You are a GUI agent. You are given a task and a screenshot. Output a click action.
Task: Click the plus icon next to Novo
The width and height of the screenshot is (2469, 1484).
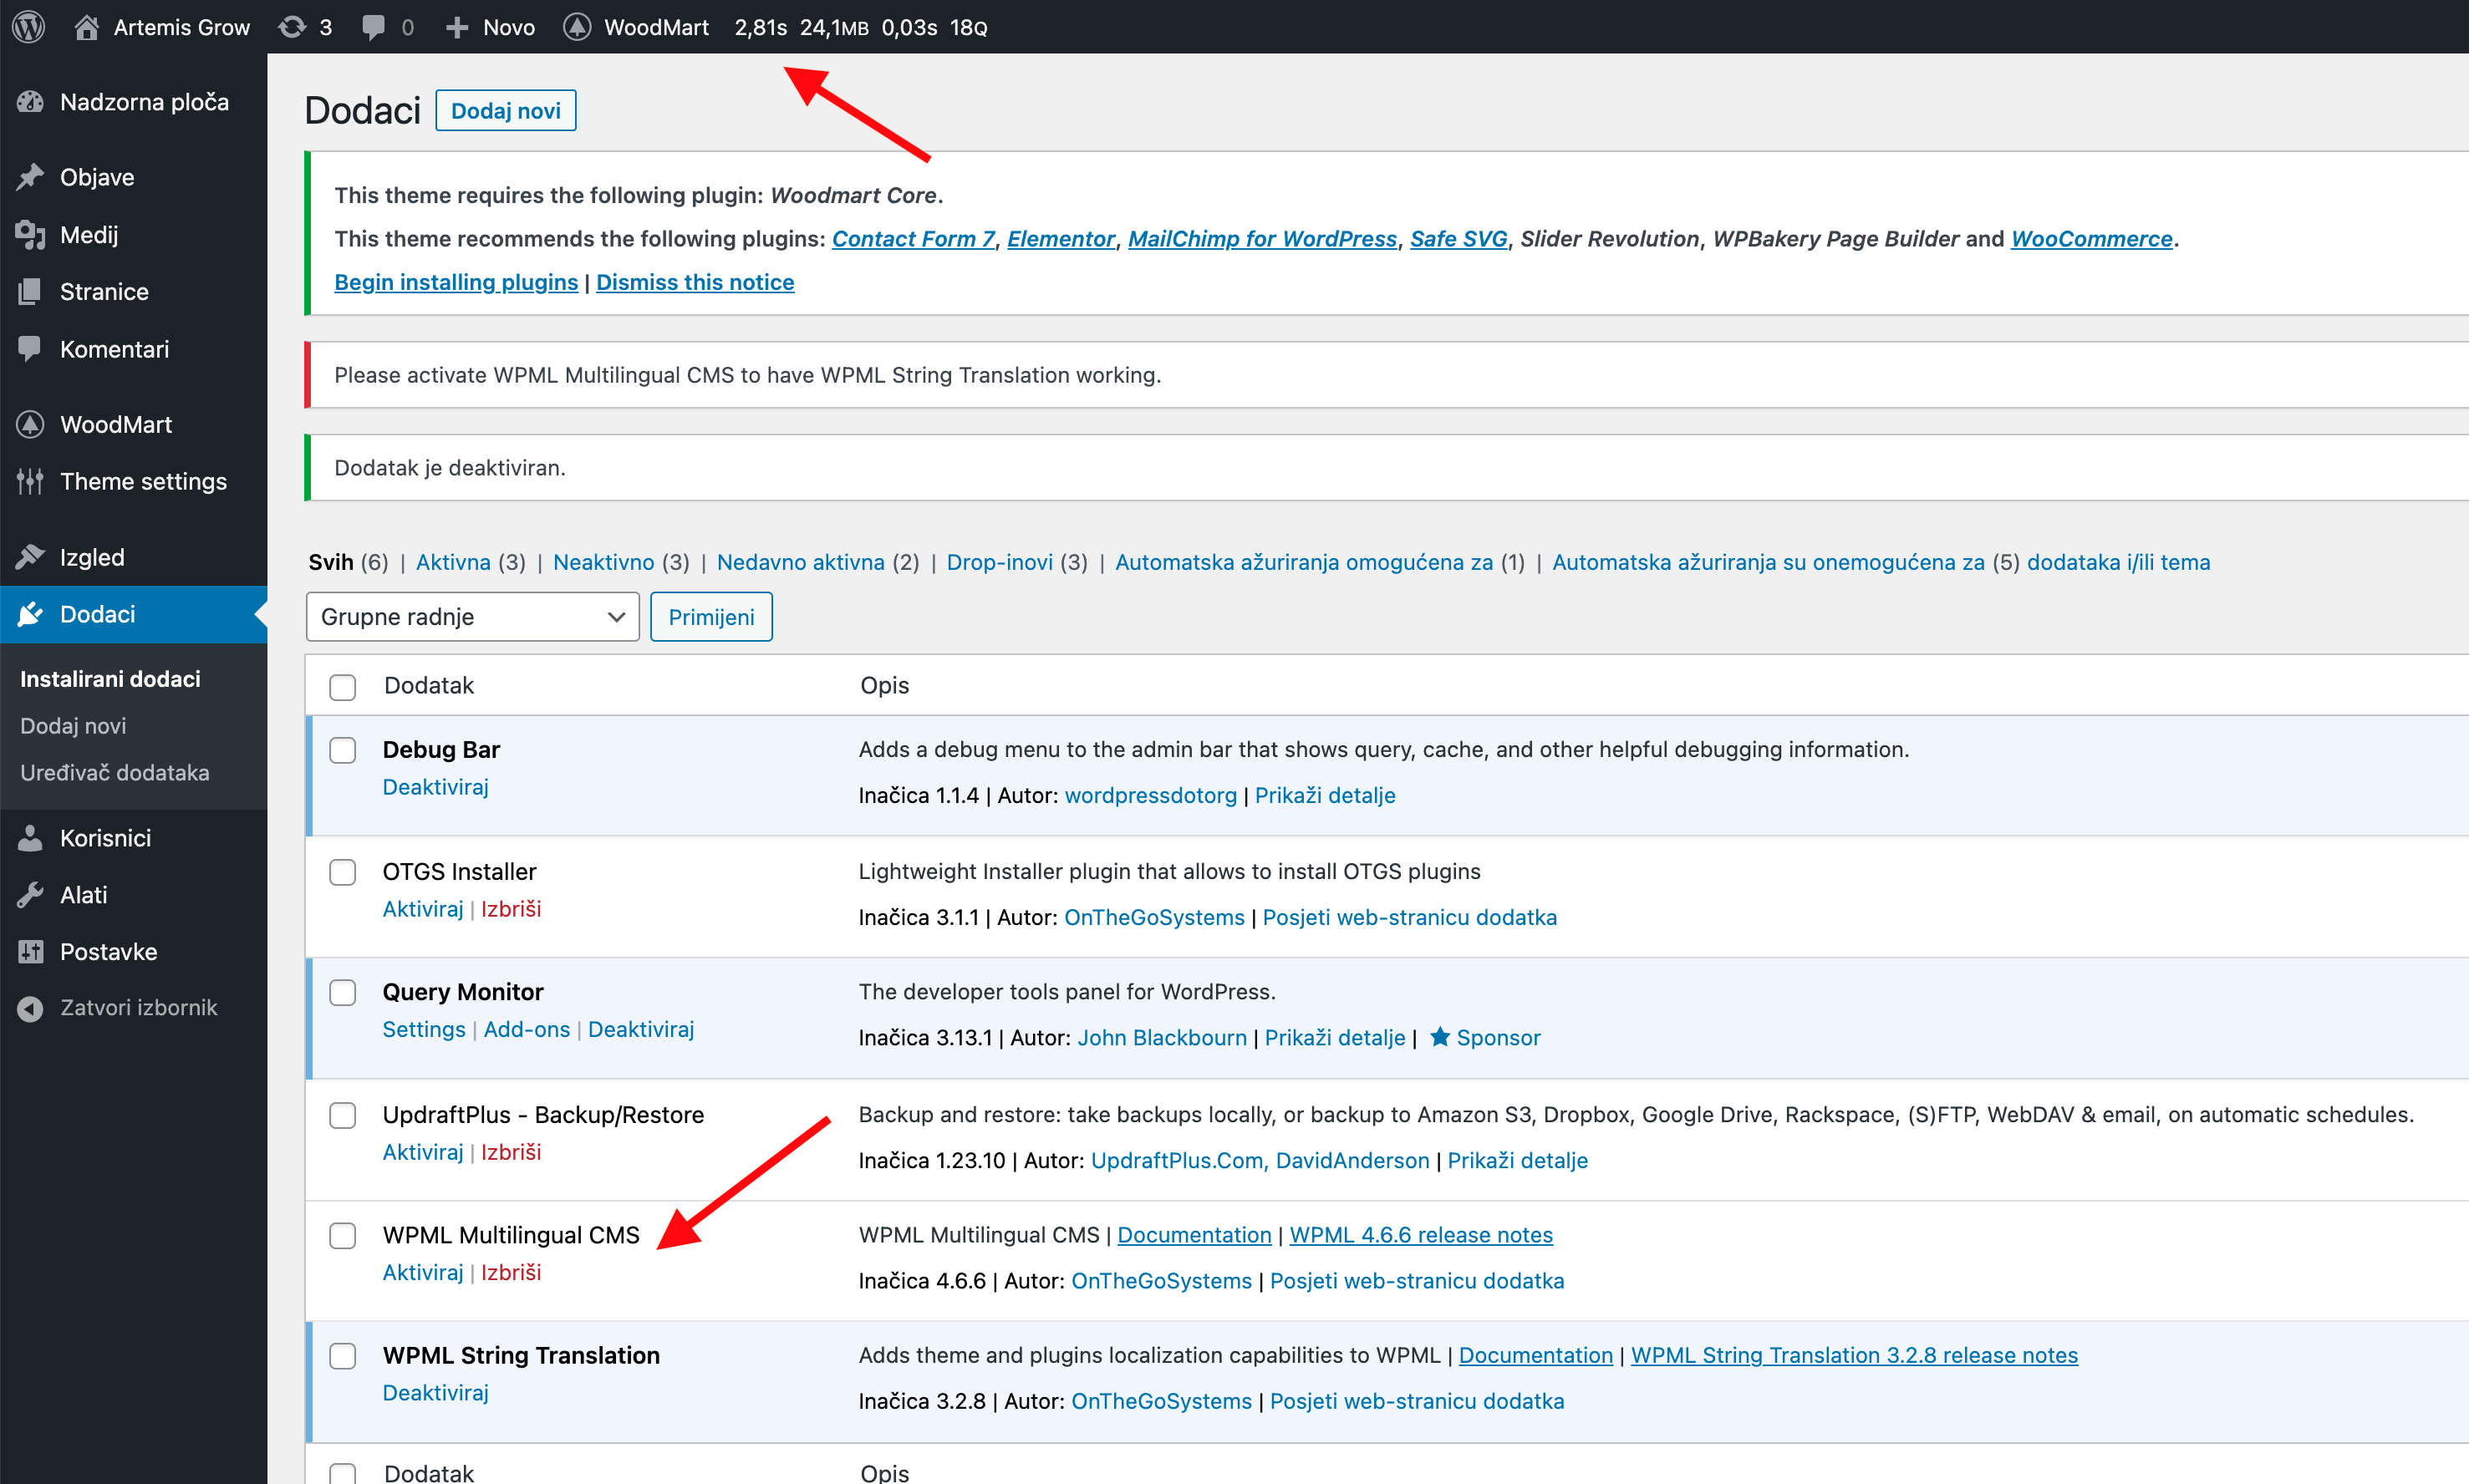pos(457,27)
